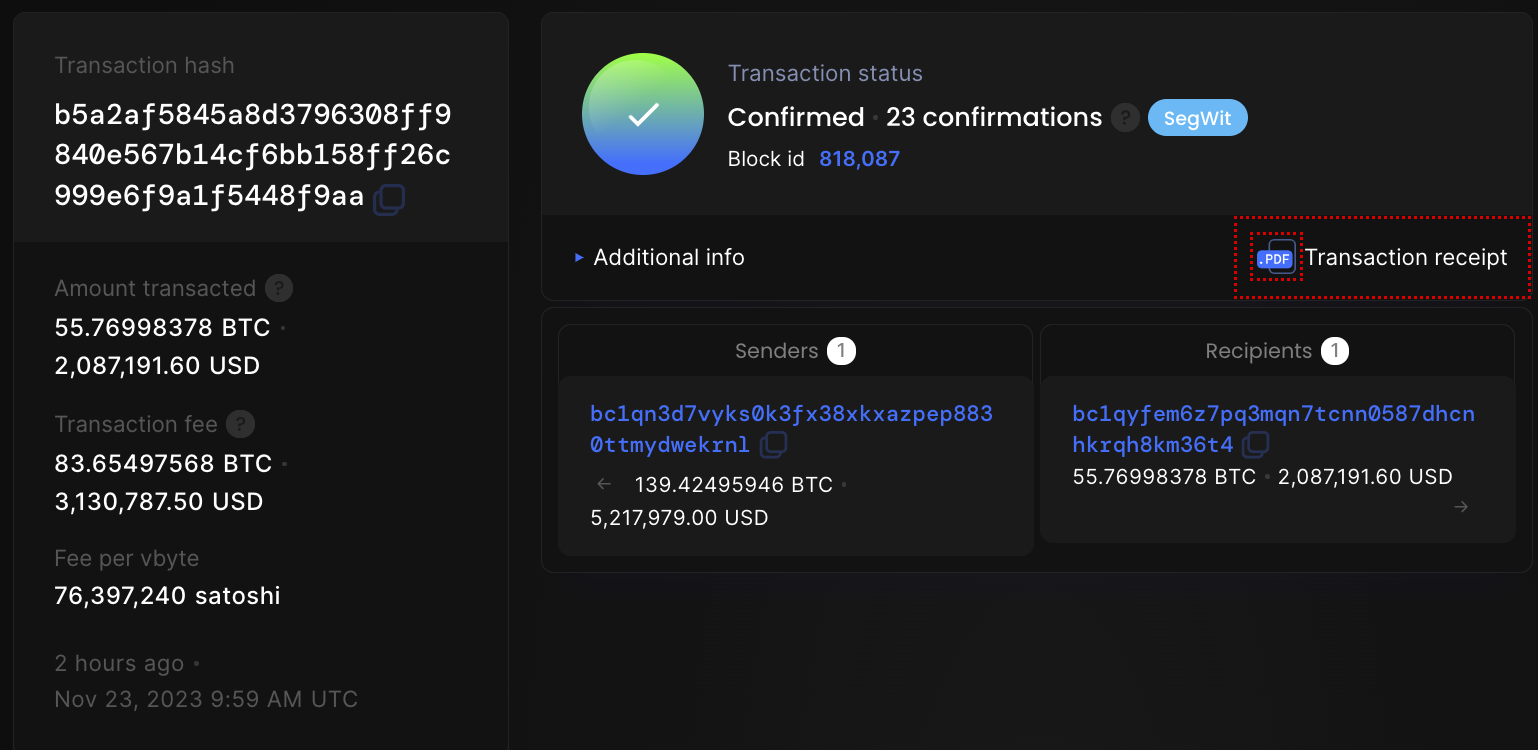Open sender address bc1qn3d7vyks0k3fx38 link
The image size is (1538, 750).
(x=791, y=429)
